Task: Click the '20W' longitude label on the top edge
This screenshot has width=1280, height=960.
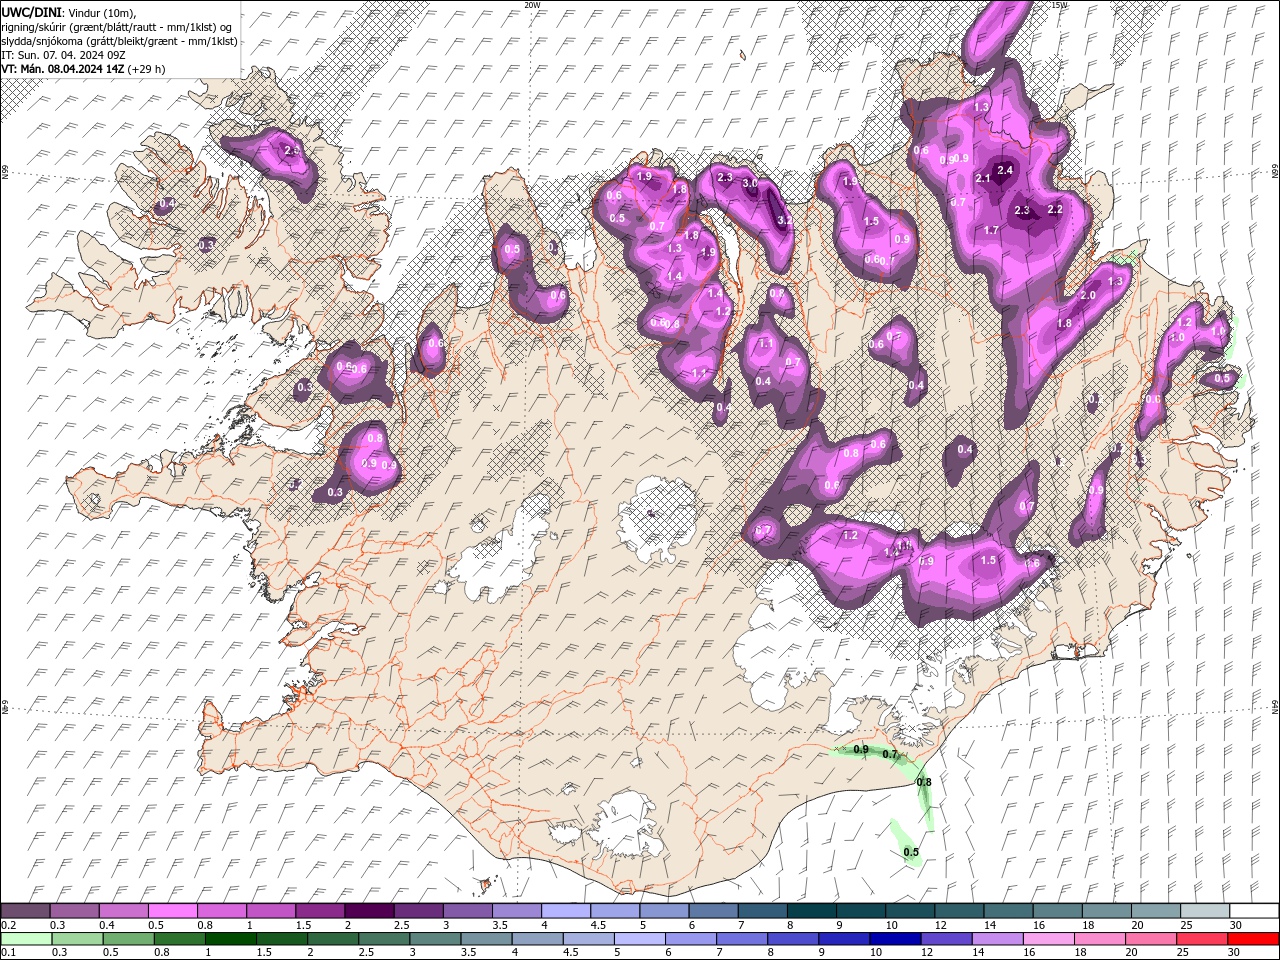Action: (532, 5)
